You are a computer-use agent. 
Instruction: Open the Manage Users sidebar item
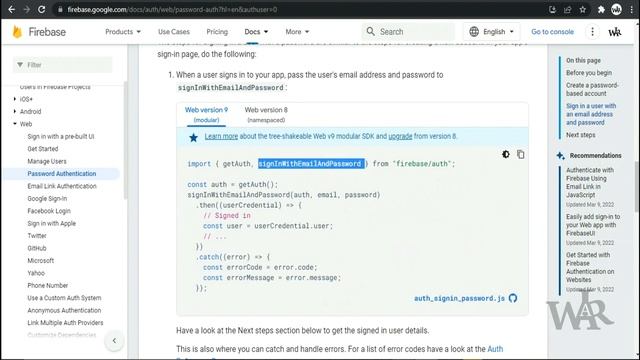(x=47, y=161)
